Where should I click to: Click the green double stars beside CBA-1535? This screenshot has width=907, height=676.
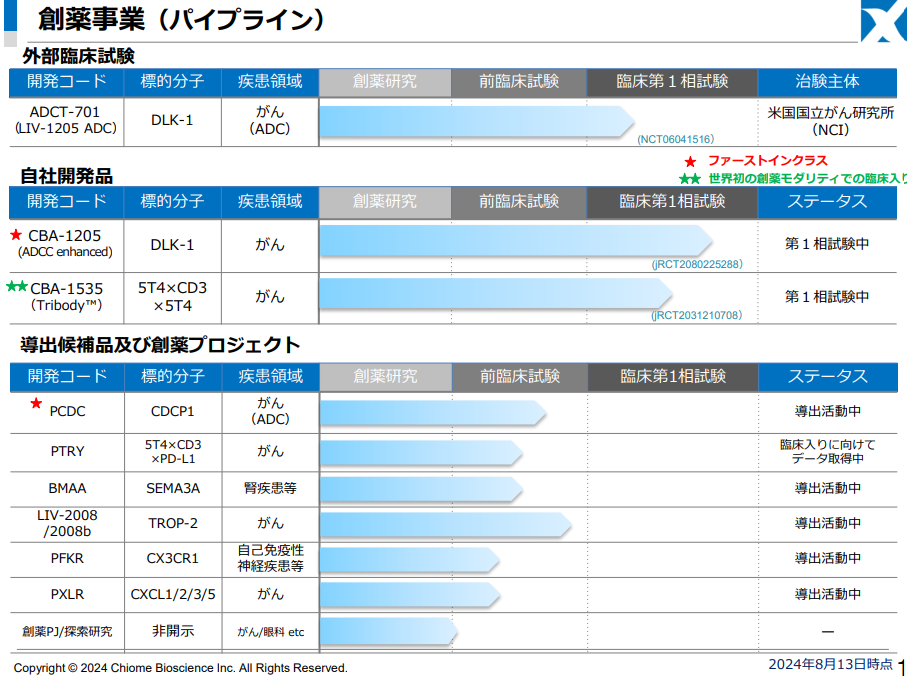[x=17, y=287]
